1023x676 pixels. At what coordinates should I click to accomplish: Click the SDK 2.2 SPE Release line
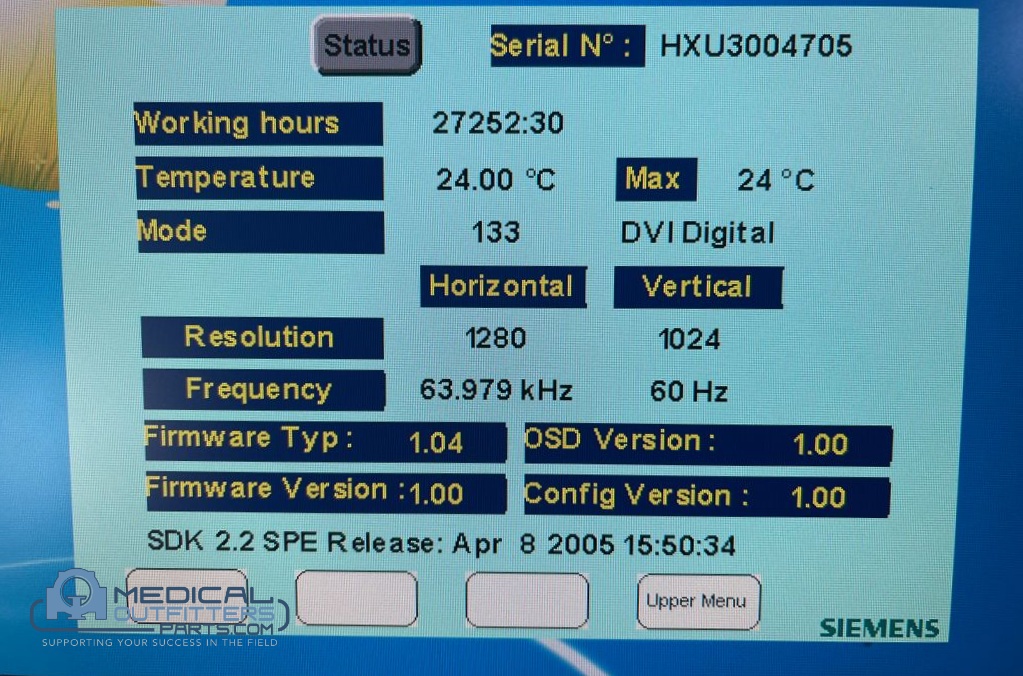(x=442, y=543)
